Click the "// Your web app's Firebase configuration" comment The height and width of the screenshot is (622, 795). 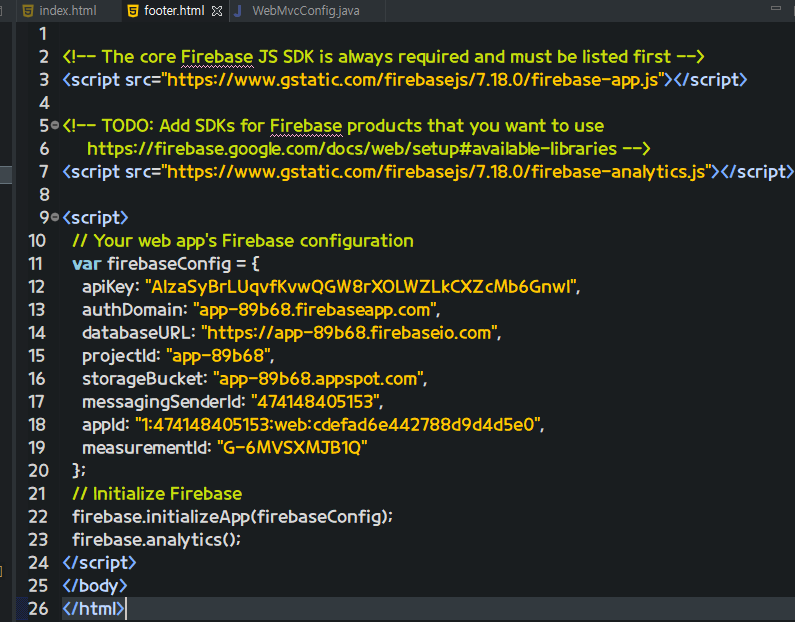point(243,241)
